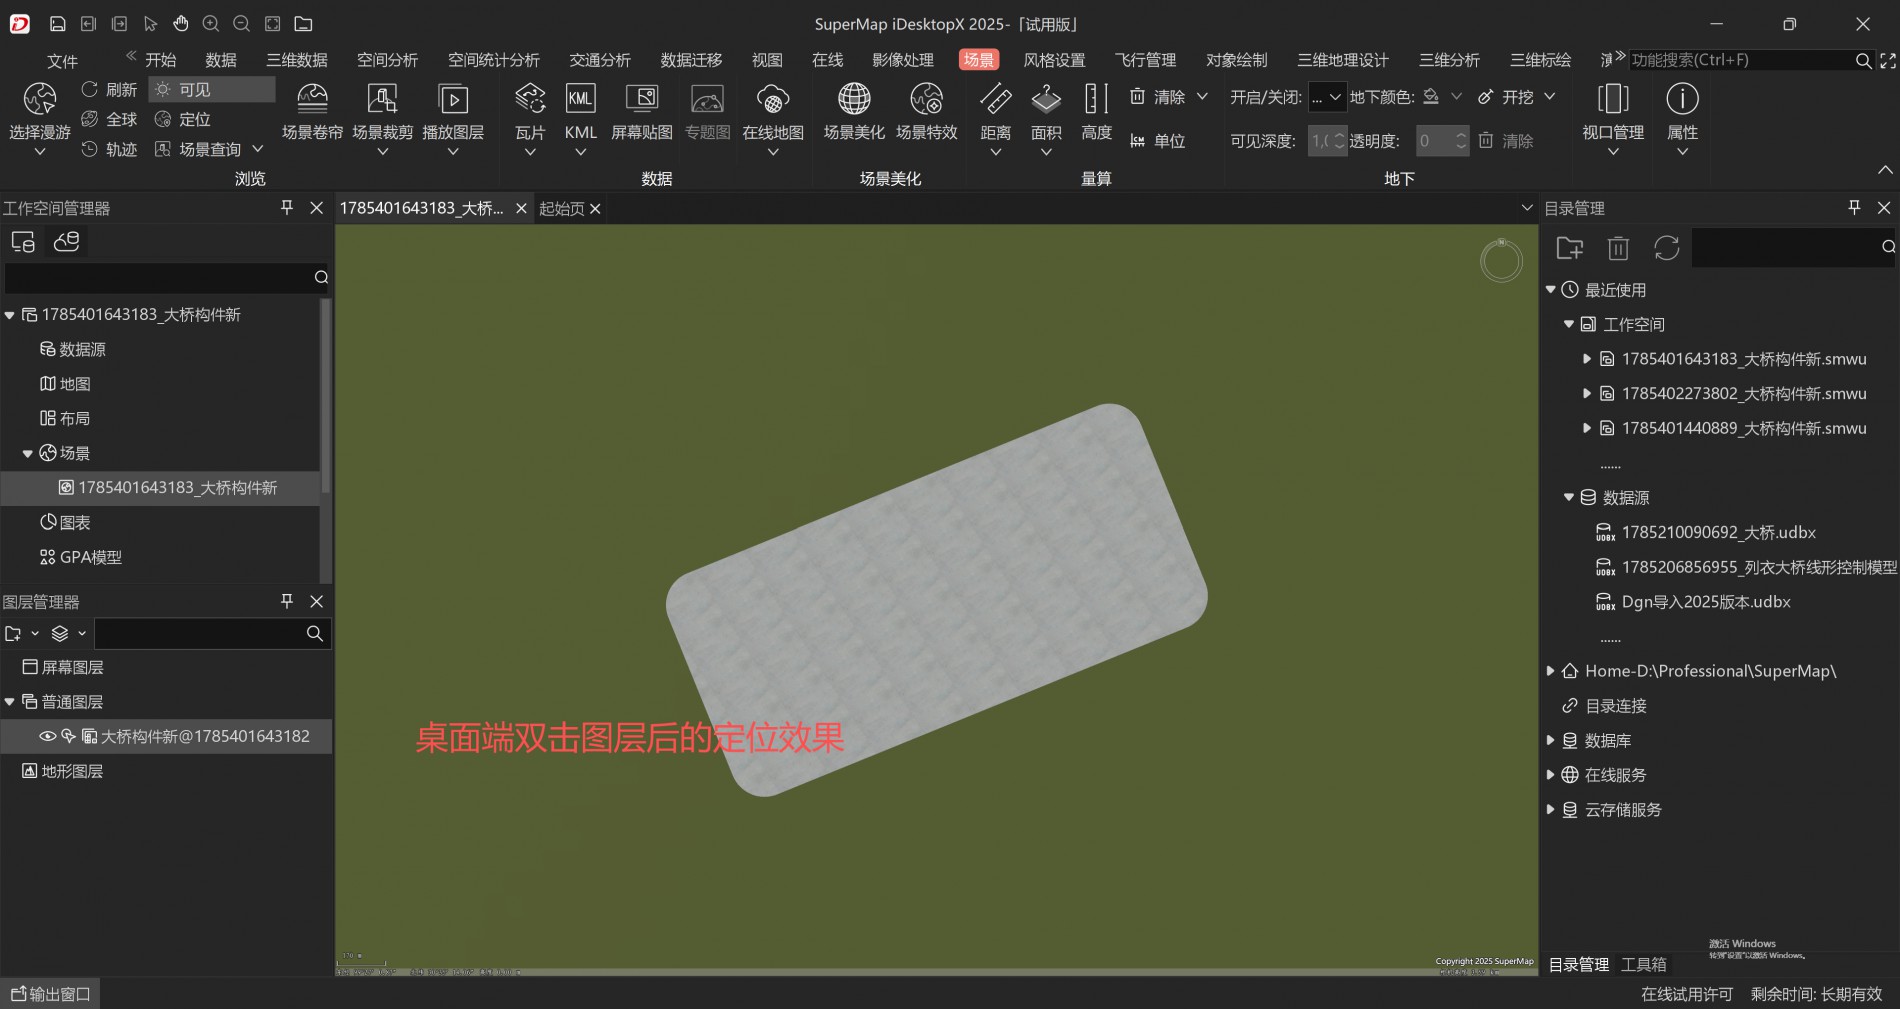The width and height of the screenshot is (1900, 1009).
Task: Click the 视口管理 viewport manager icon
Action: coord(1613,99)
